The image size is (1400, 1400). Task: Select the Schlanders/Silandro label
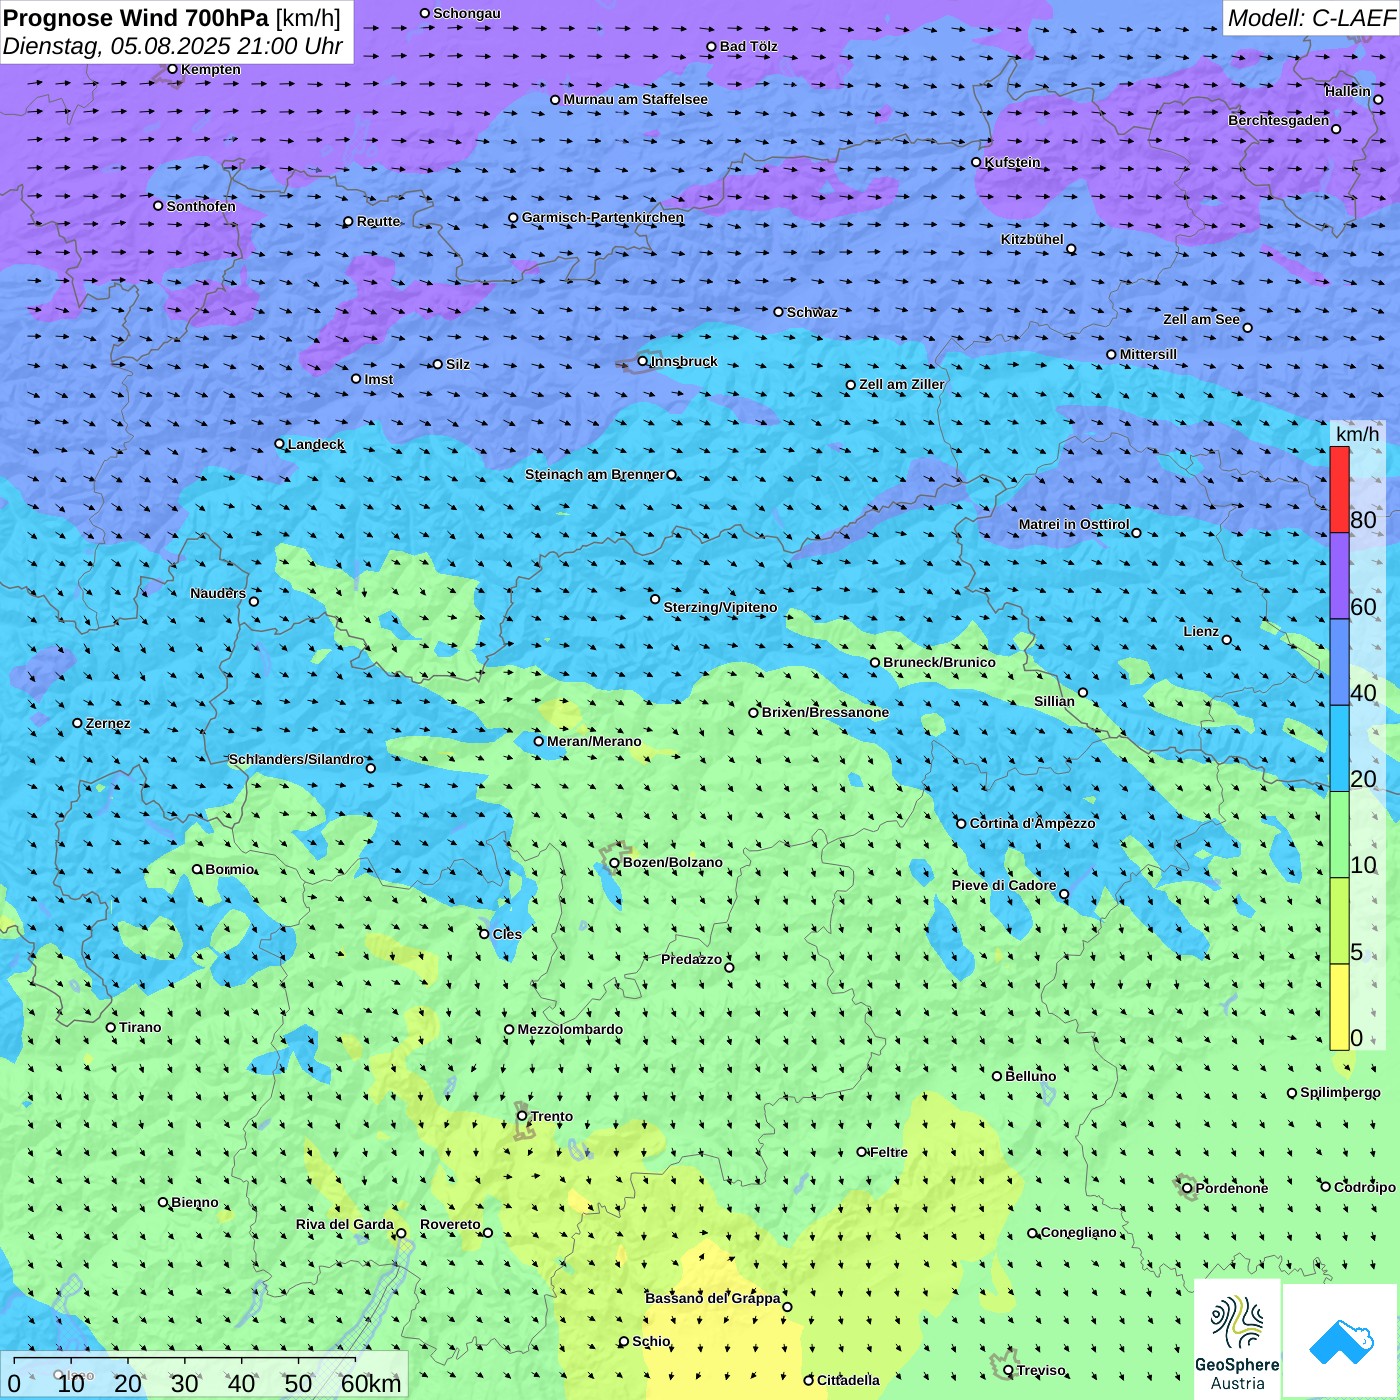pyautogui.click(x=296, y=759)
